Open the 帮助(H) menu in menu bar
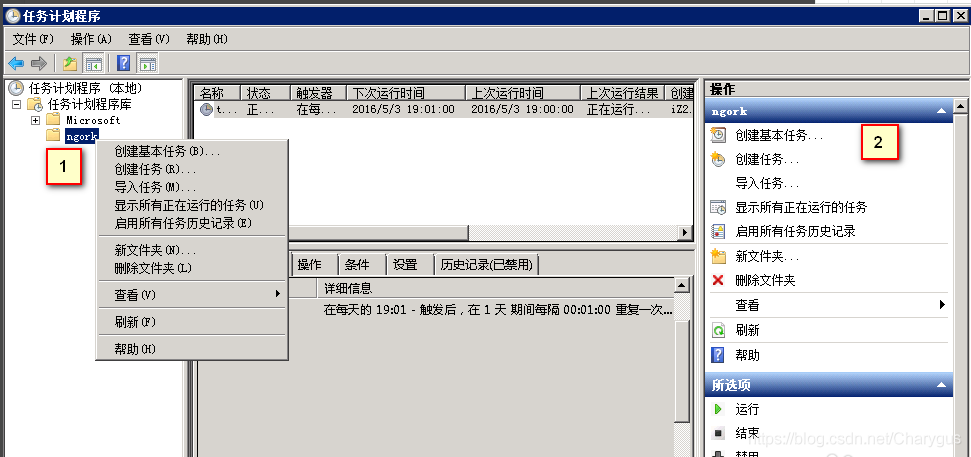The width and height of the screenshot is (971, 457). 207,40
